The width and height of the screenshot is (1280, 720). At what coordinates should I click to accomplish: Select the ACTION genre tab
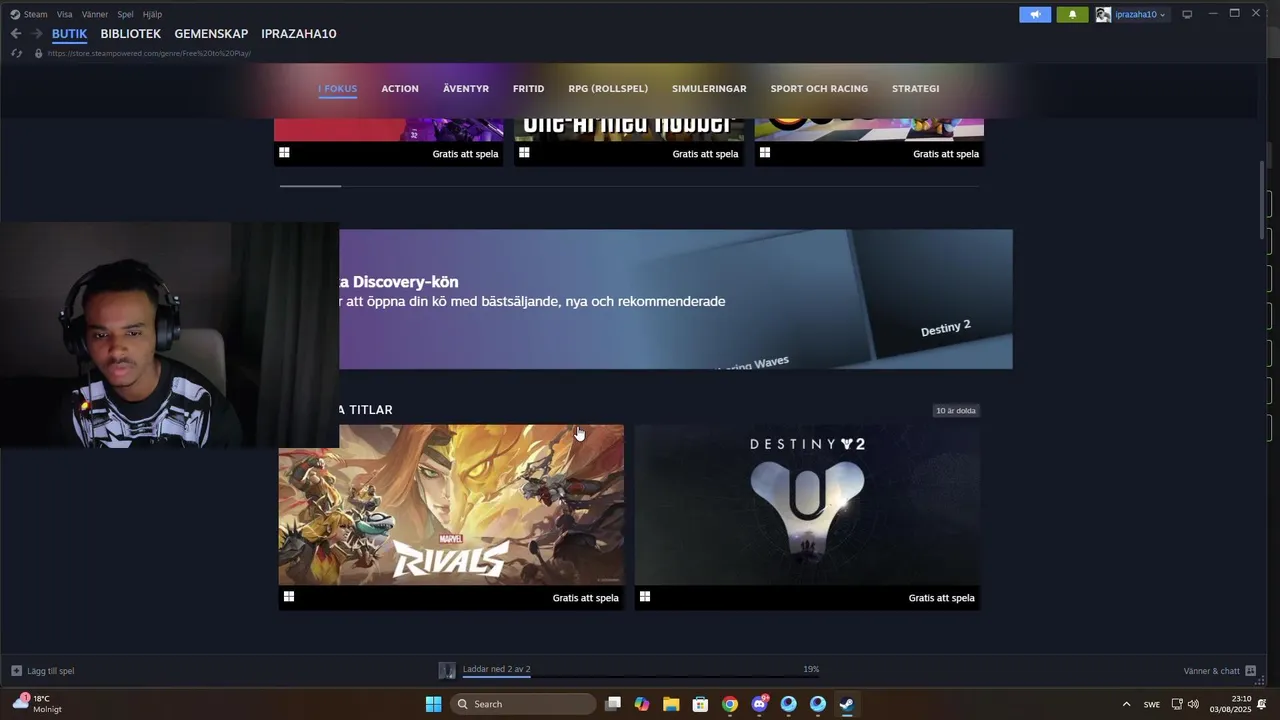point(400,89)
